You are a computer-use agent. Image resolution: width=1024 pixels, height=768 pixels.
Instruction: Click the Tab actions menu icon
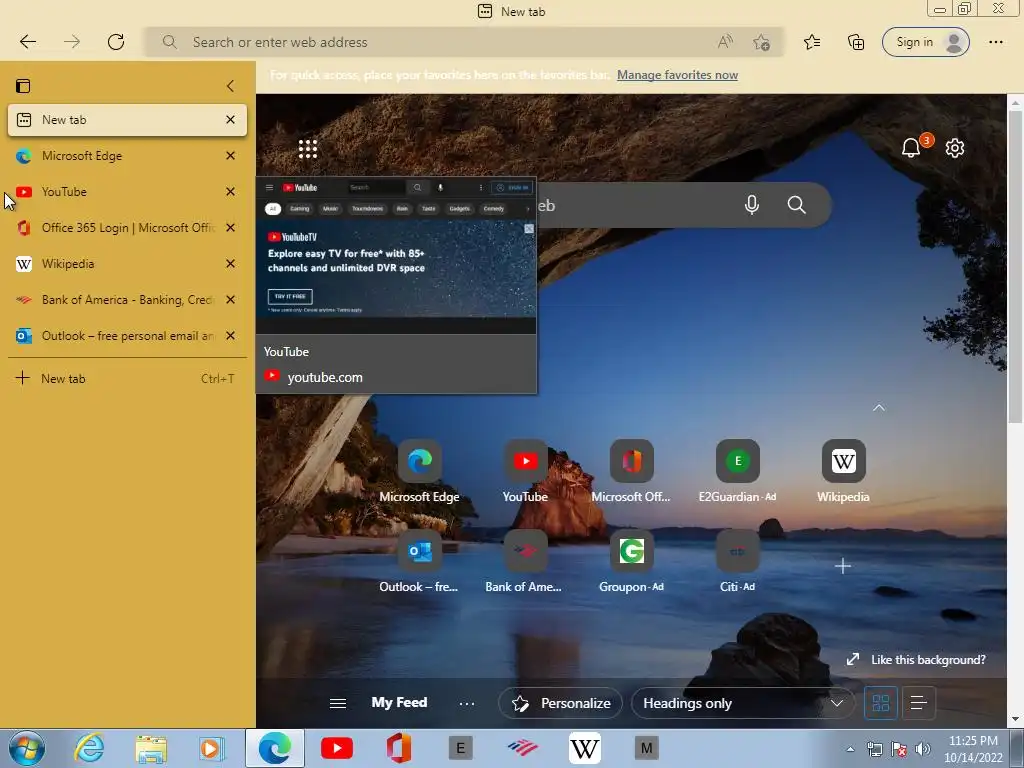tap(23, 86)
